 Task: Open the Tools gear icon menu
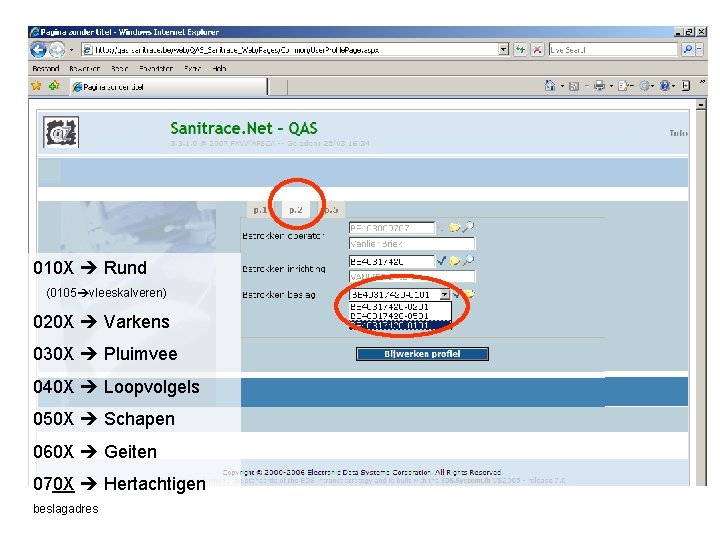coord(646,86)
